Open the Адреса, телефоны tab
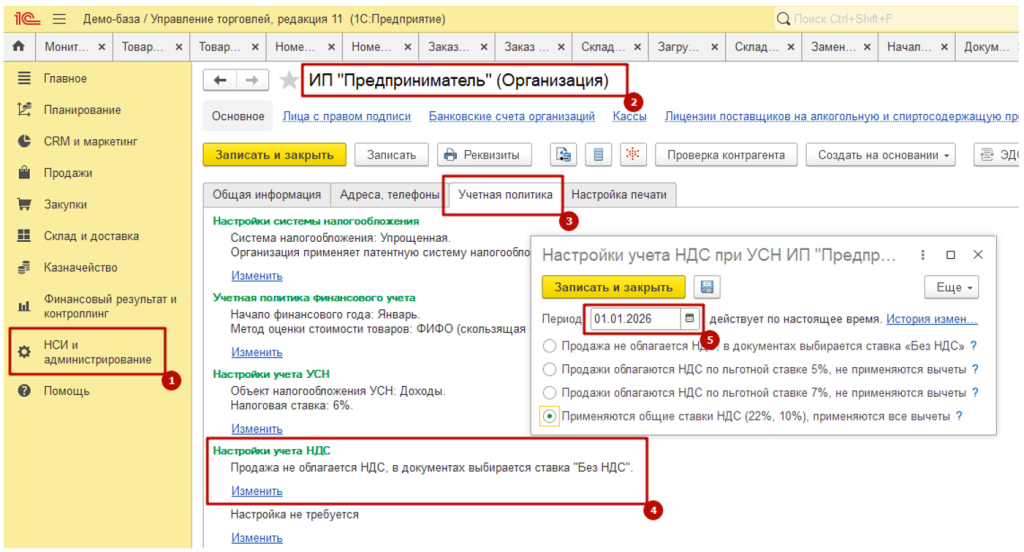 click(x=389, y=195)
